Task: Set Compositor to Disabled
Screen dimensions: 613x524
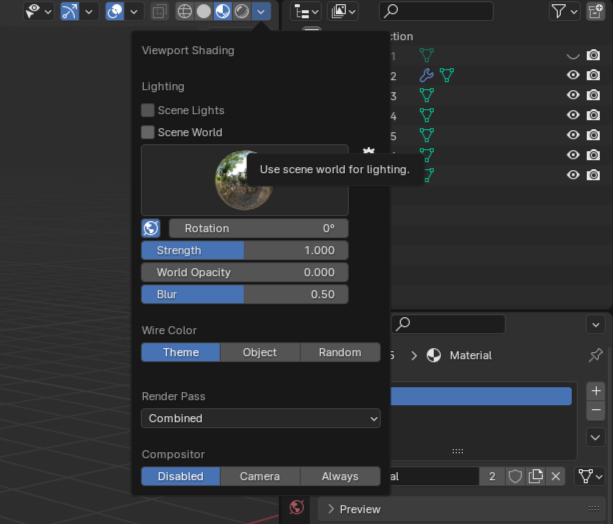Action: click(x=181, y=476)
